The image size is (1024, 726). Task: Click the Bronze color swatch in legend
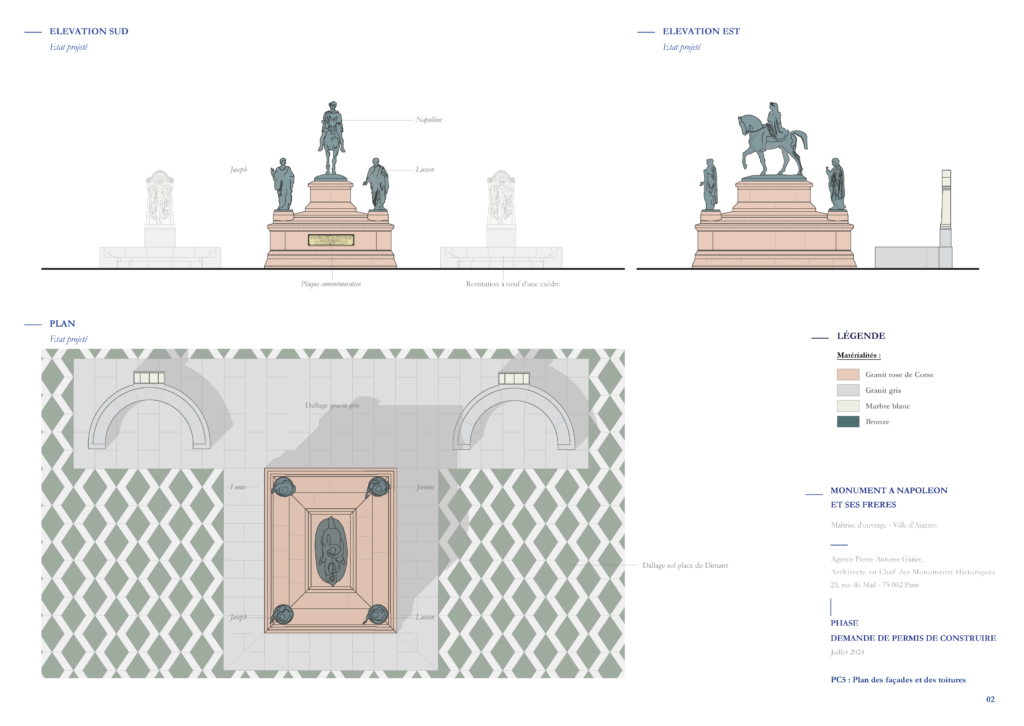coord(847,422)
